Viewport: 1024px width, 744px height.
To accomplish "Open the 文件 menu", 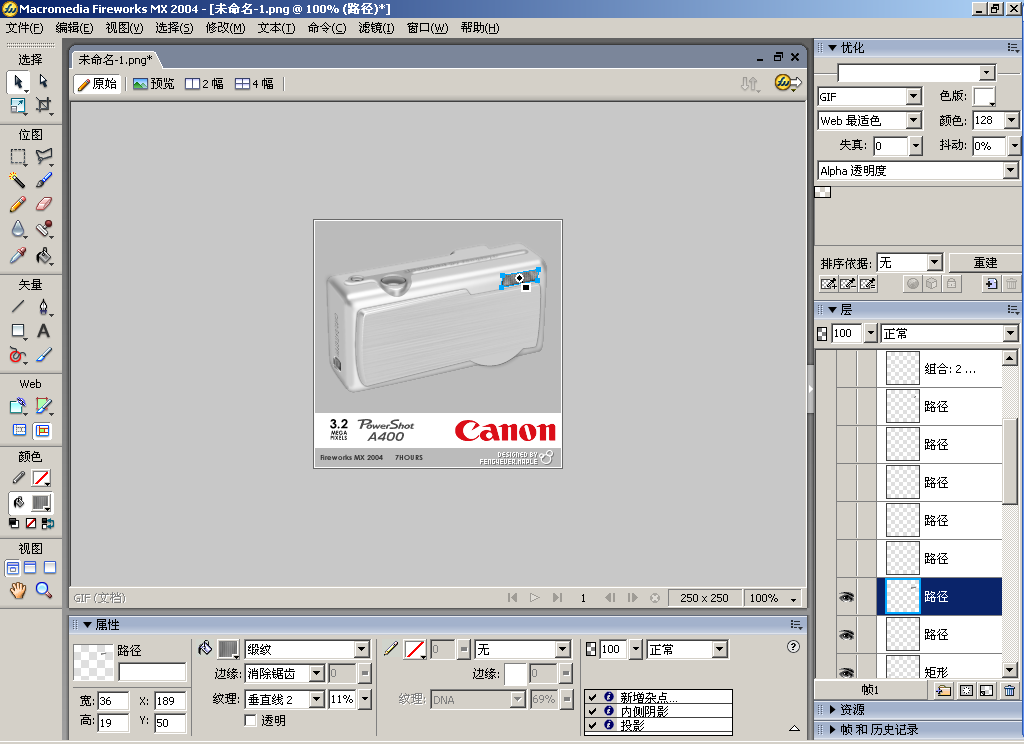I will point(24,28).
